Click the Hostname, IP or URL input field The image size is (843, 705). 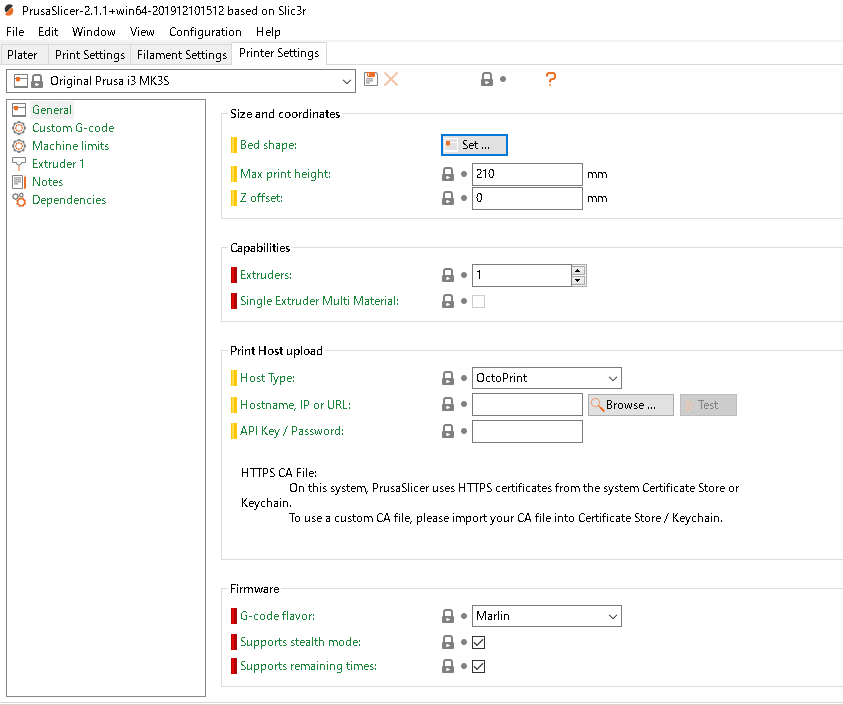(x=527, y=404)
